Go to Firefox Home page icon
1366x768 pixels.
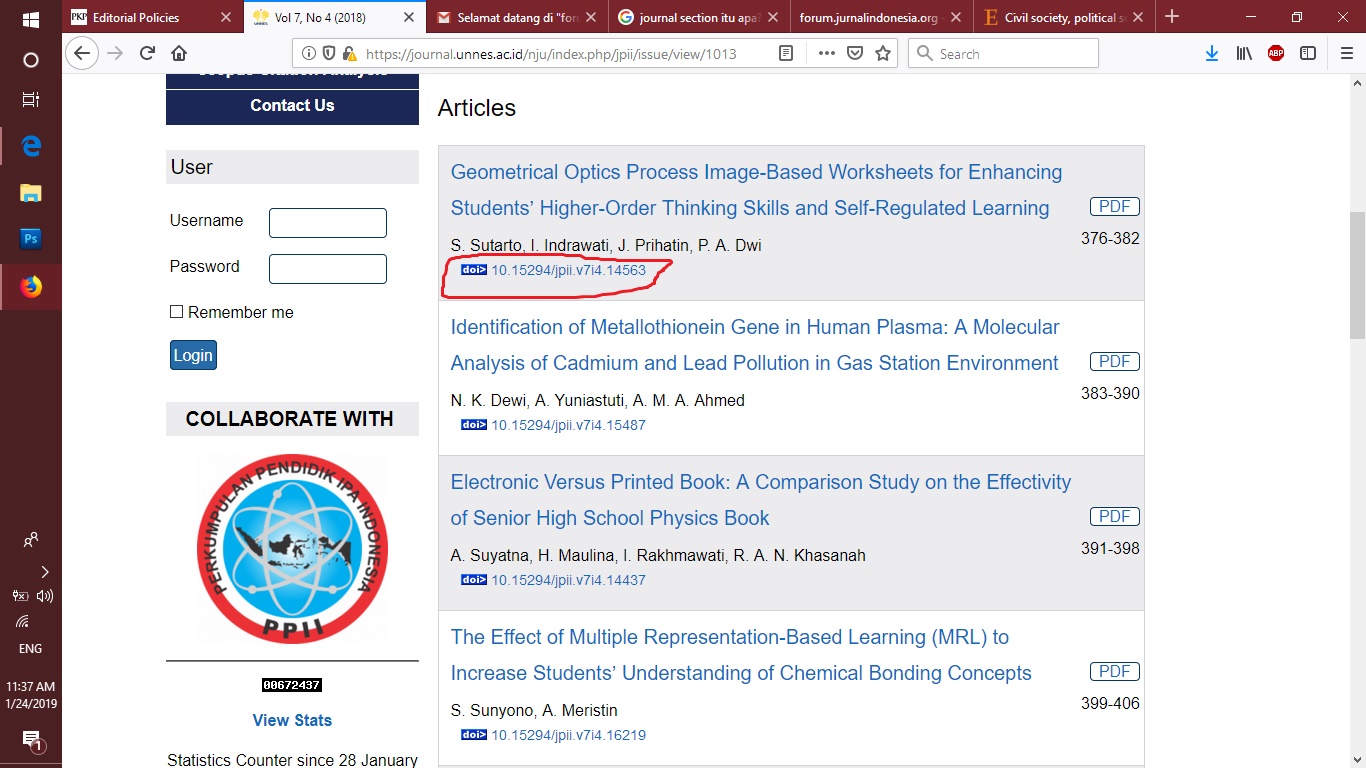pyautogui.click(x=179, y=54)
